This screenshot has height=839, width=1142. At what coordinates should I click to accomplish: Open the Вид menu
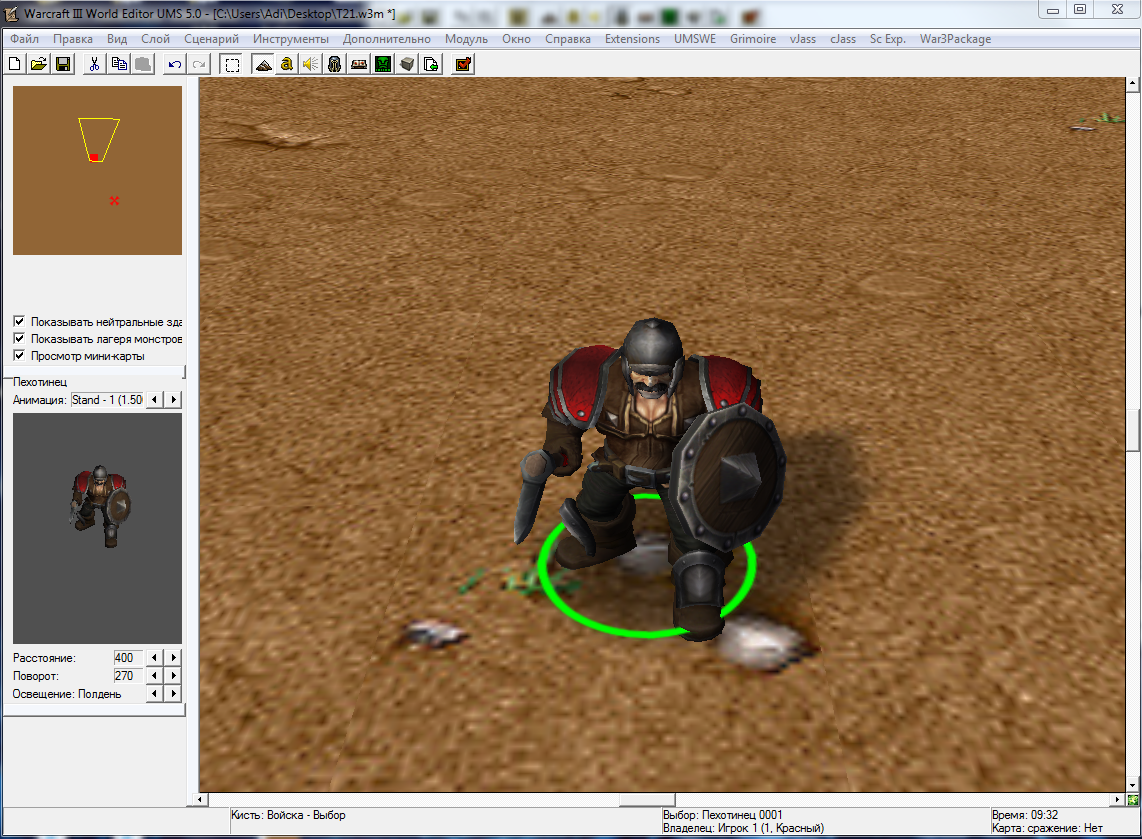click(117, 39)
